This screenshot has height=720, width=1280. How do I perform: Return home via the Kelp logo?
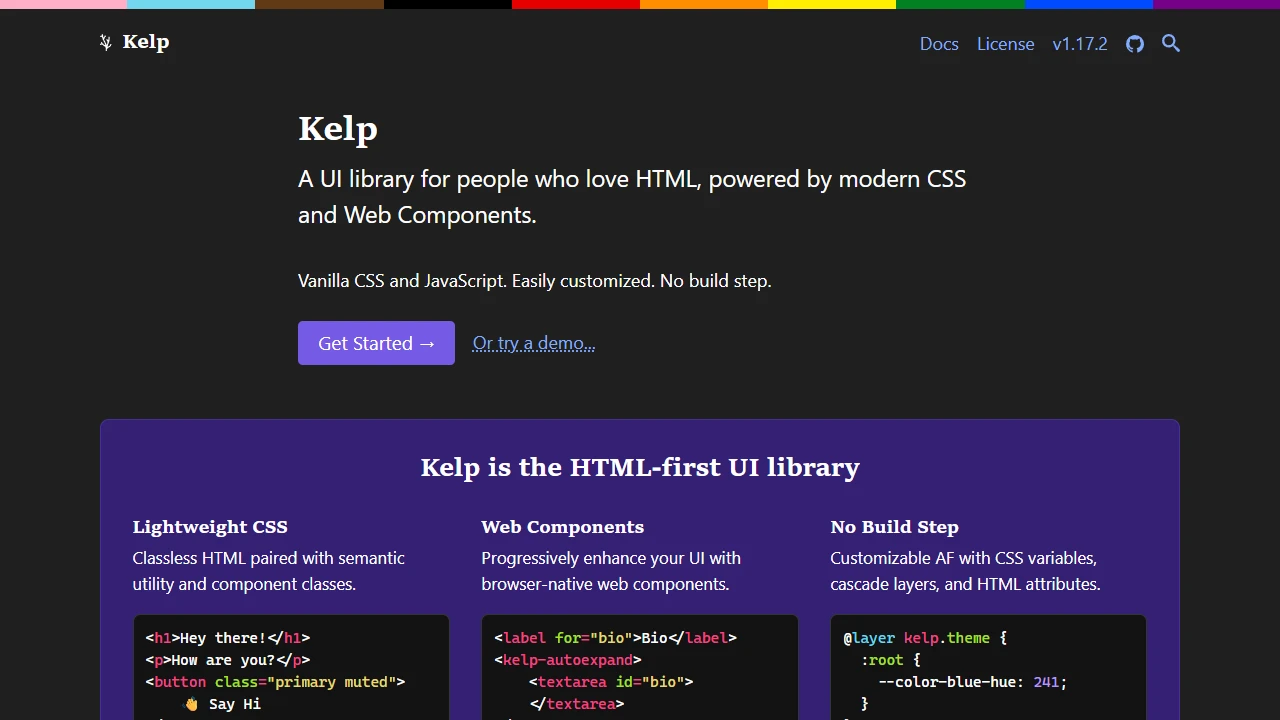point(134,42)
